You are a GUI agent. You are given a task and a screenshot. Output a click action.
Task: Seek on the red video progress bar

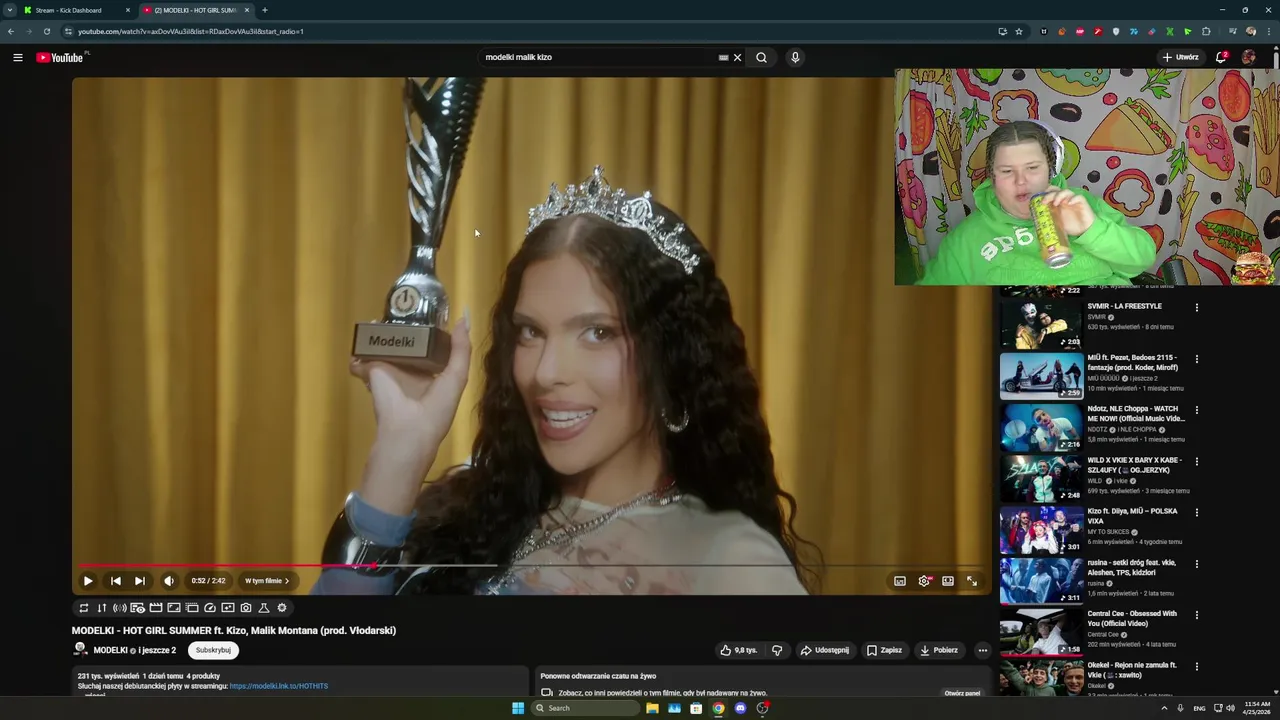point(226,566)
